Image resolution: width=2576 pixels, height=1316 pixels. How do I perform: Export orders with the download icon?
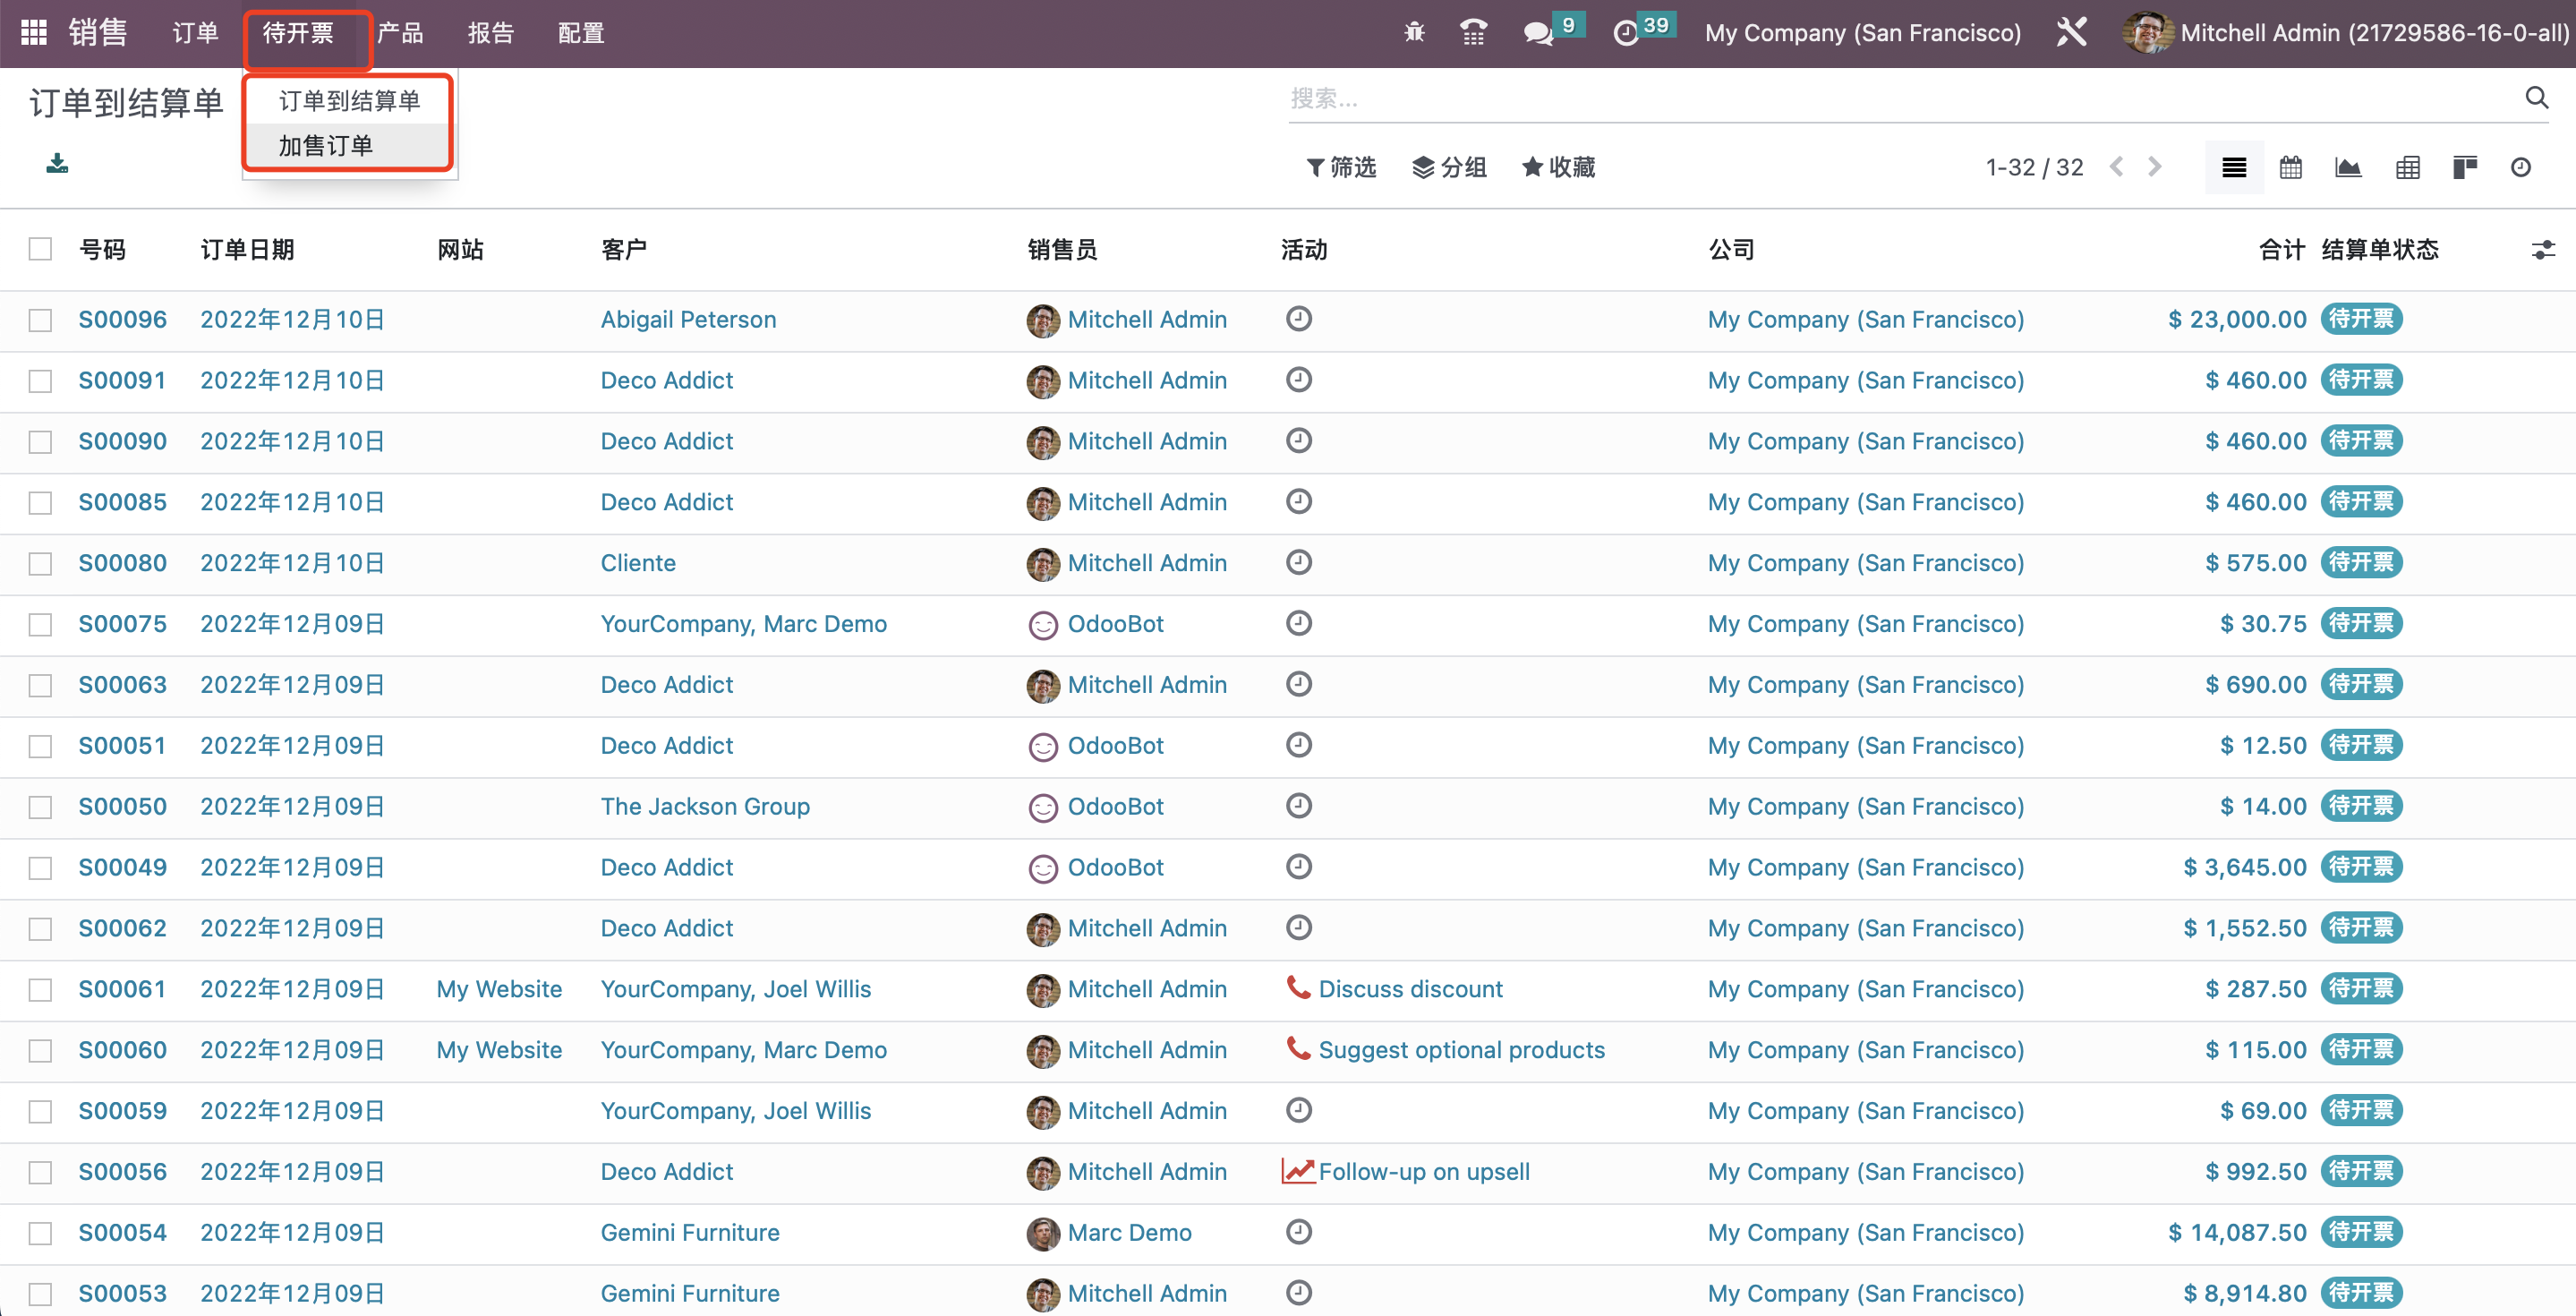[x=57, y=162]
